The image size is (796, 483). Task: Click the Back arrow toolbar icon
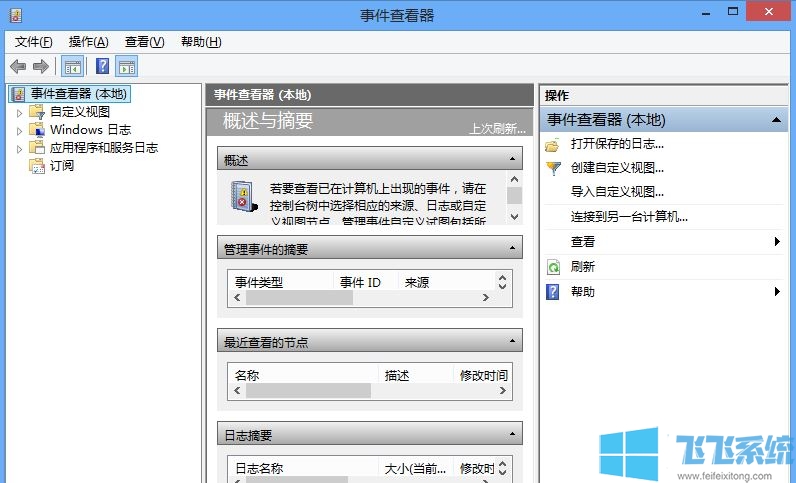click(17, 67)
